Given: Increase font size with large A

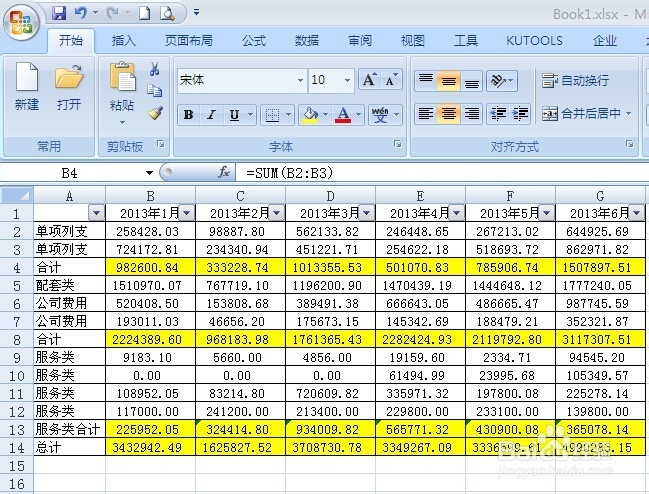Looking at the screenshot, I should tap(369, 79).
